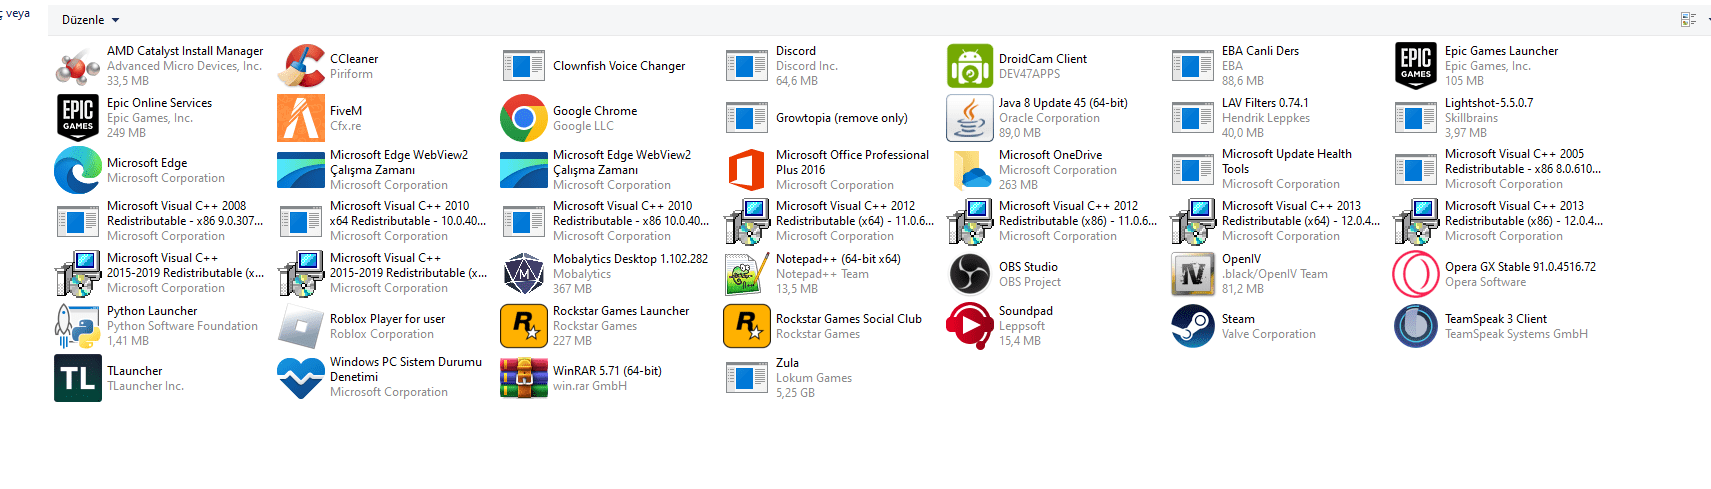Select the CCleaner icon
1711x489 pixels.
click(x=301, y=66)
